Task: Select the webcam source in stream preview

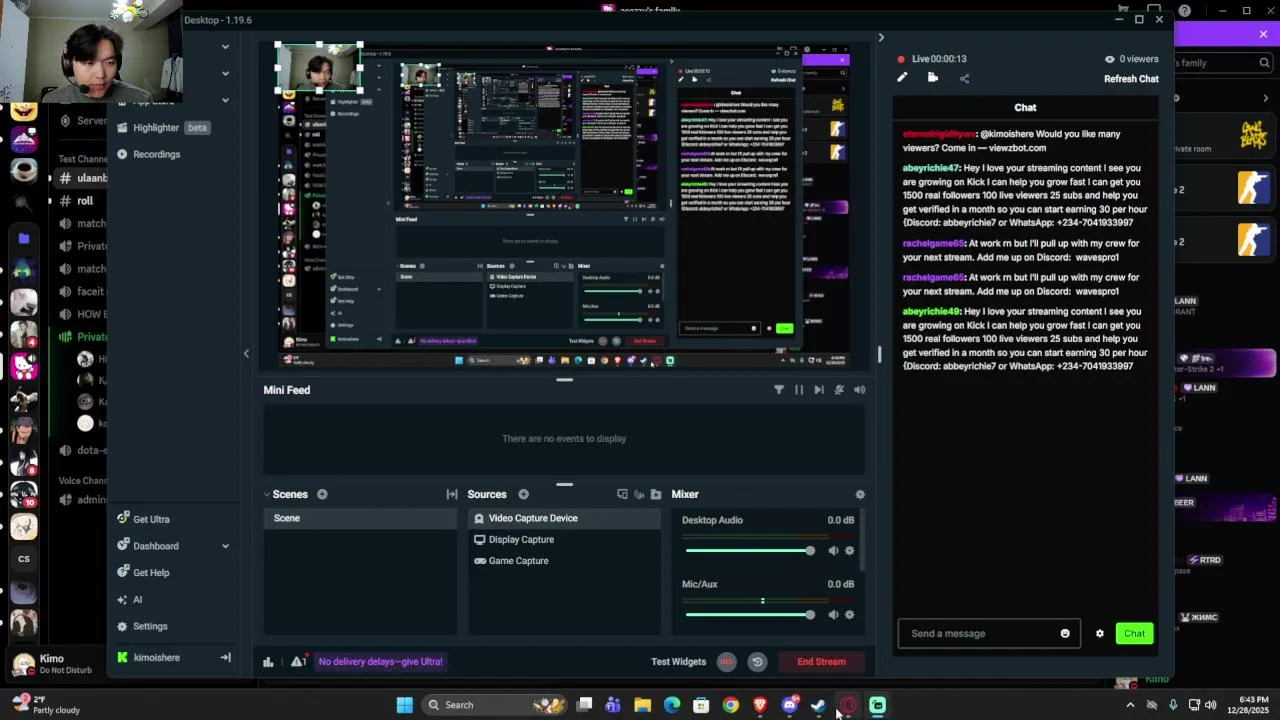Action: point(319,69)
